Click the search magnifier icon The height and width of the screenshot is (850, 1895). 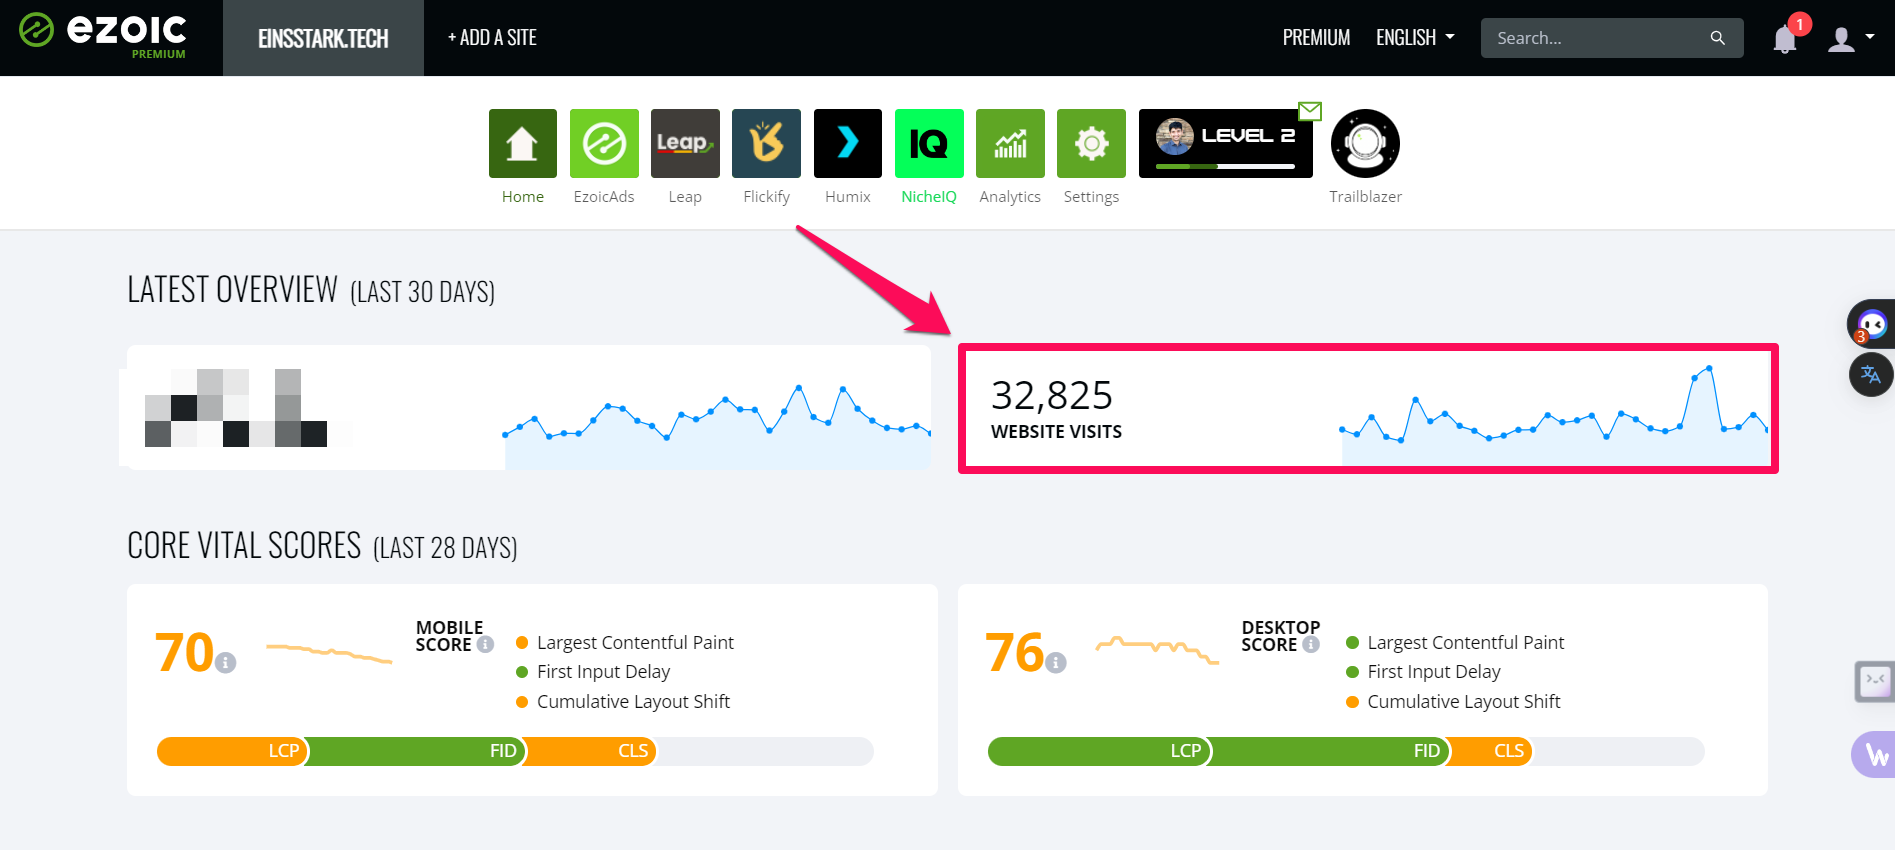tap(1717, 38)
